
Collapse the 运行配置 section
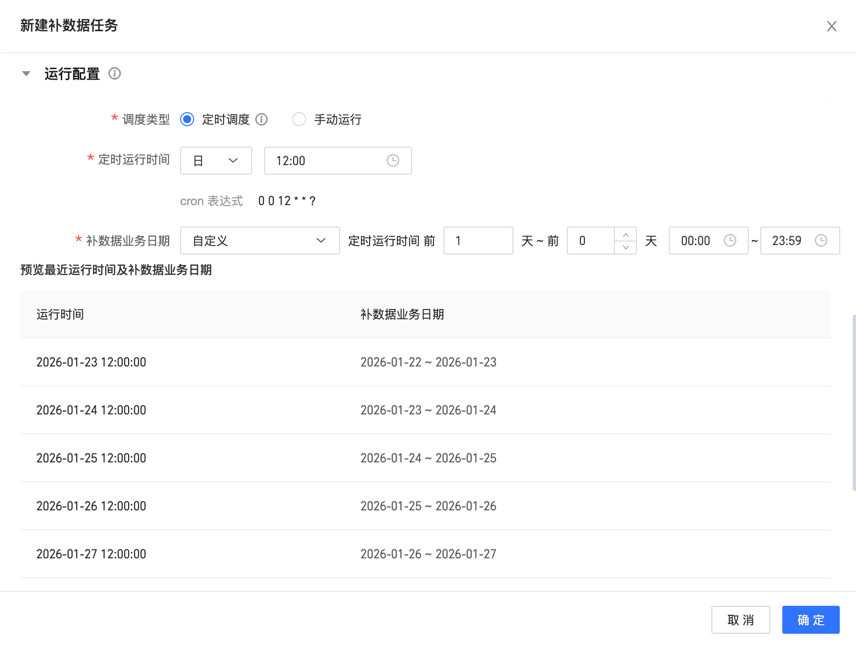[26, 74]
